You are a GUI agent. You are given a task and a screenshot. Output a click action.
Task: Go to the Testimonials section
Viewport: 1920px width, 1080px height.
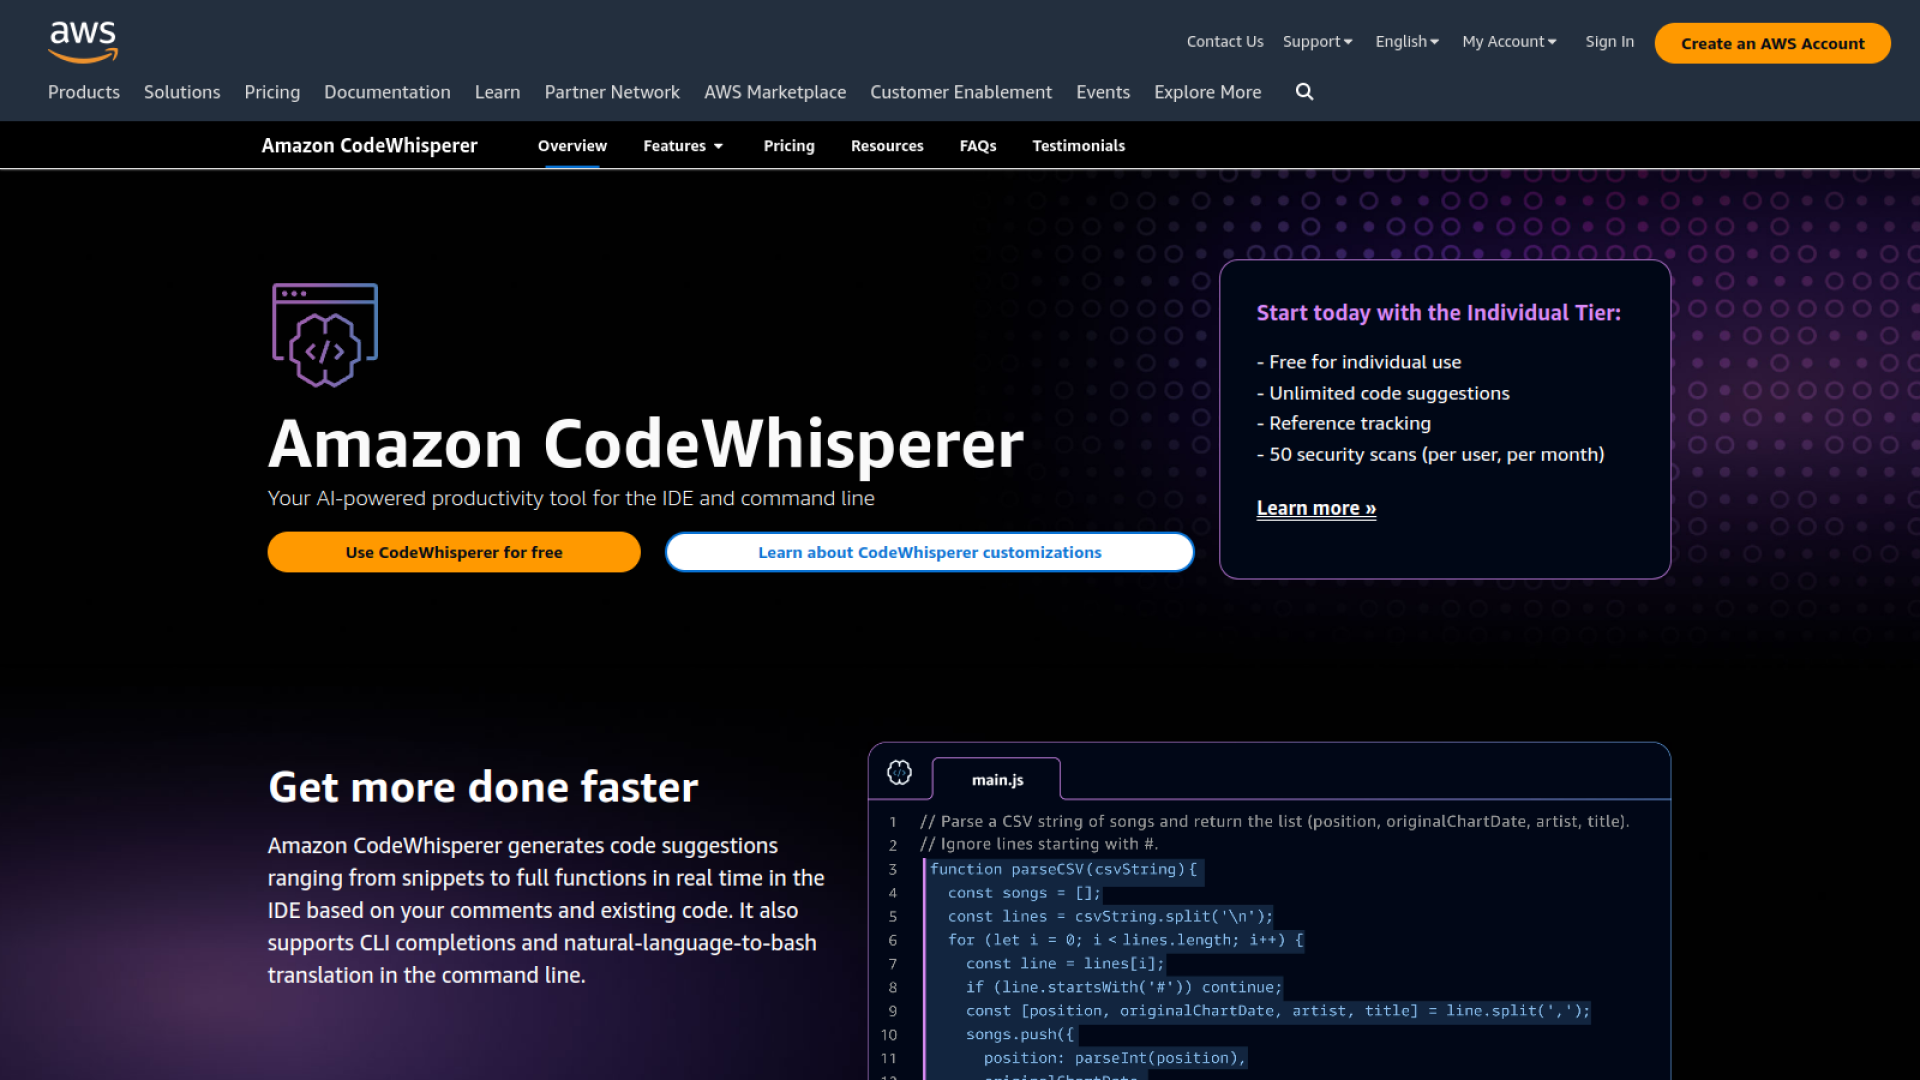coord(1078,146)
